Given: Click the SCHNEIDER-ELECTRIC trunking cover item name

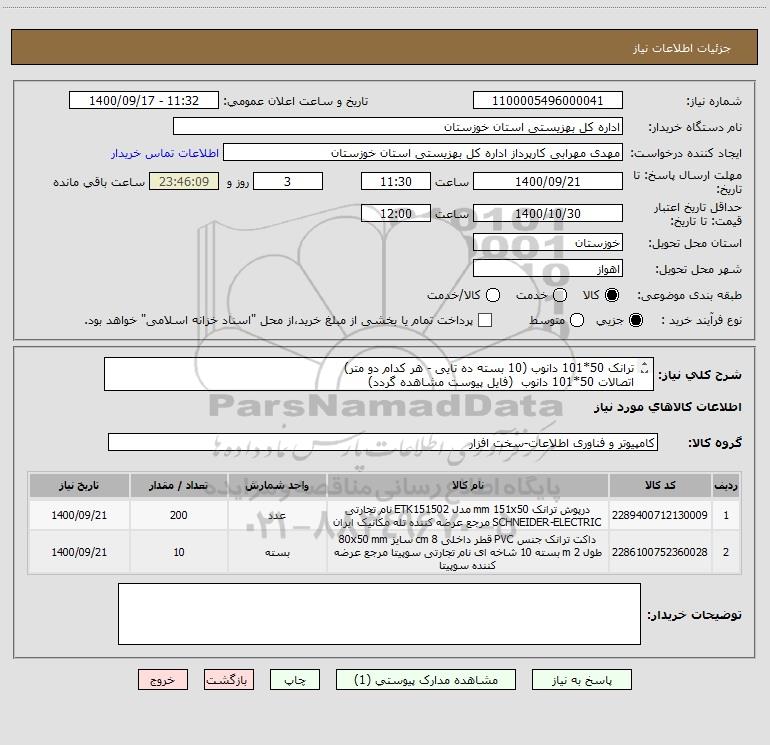Looking at the screenshot, I should pyautogui.click(x=468, y=516).
